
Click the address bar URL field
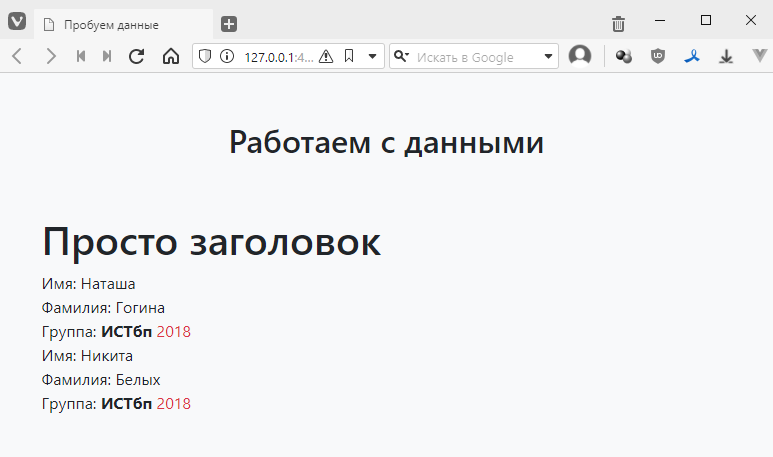[x=278, y=57]
